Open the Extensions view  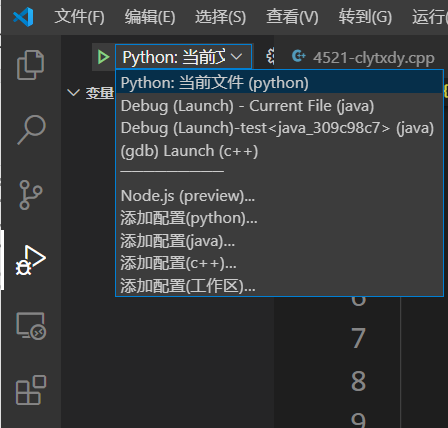[31, 390]
